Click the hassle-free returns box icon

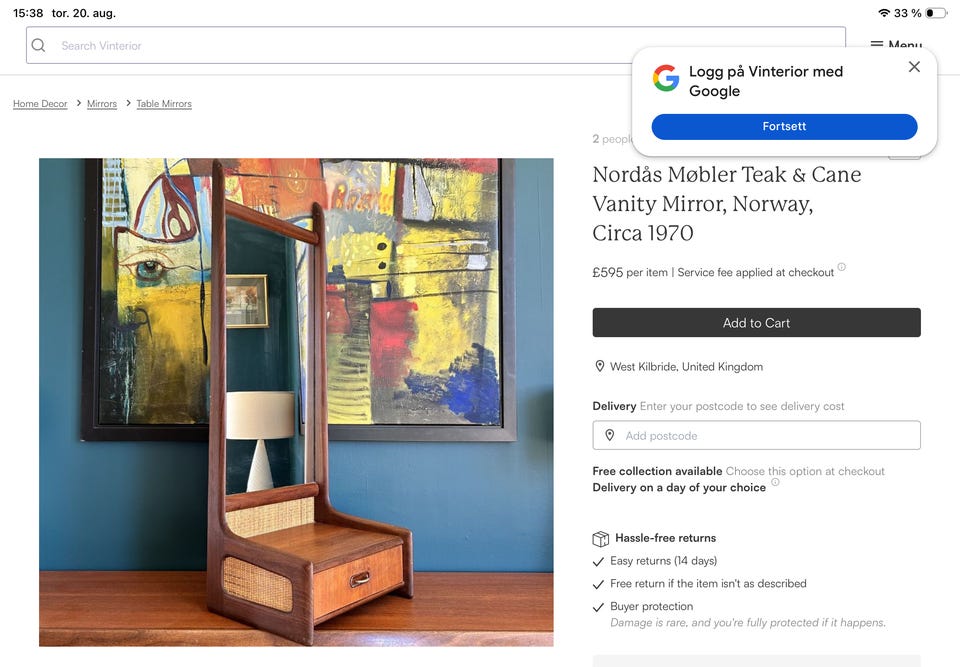pos(601,538)
